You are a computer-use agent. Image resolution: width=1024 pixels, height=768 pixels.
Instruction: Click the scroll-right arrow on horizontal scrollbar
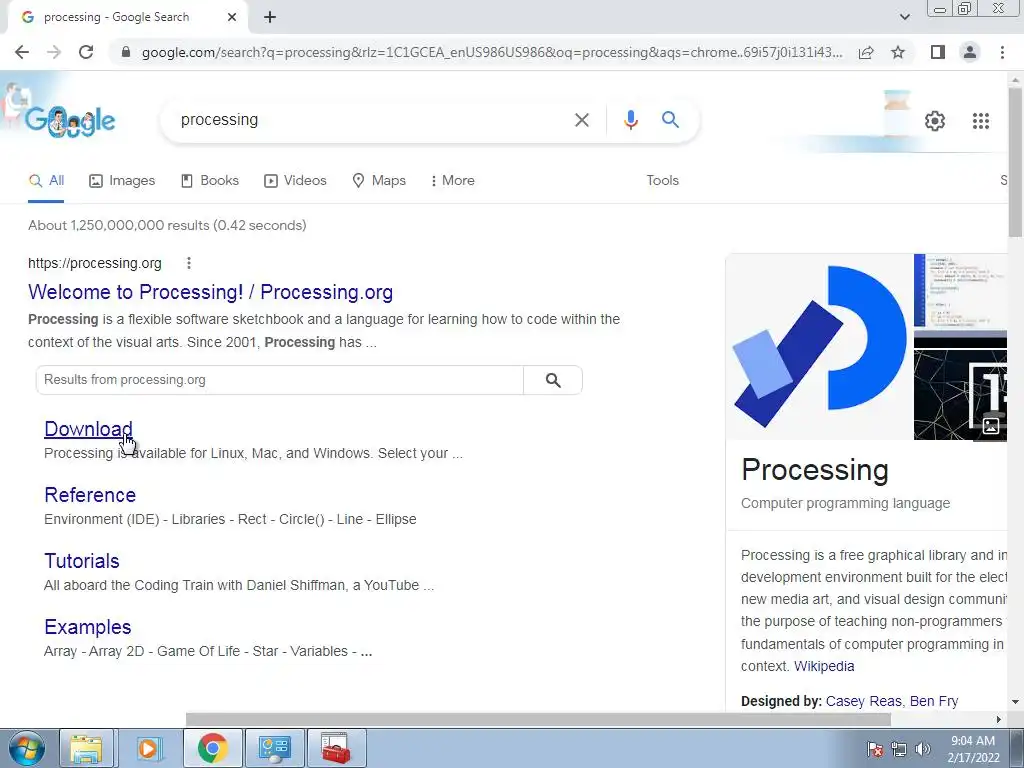click(999, 720)
